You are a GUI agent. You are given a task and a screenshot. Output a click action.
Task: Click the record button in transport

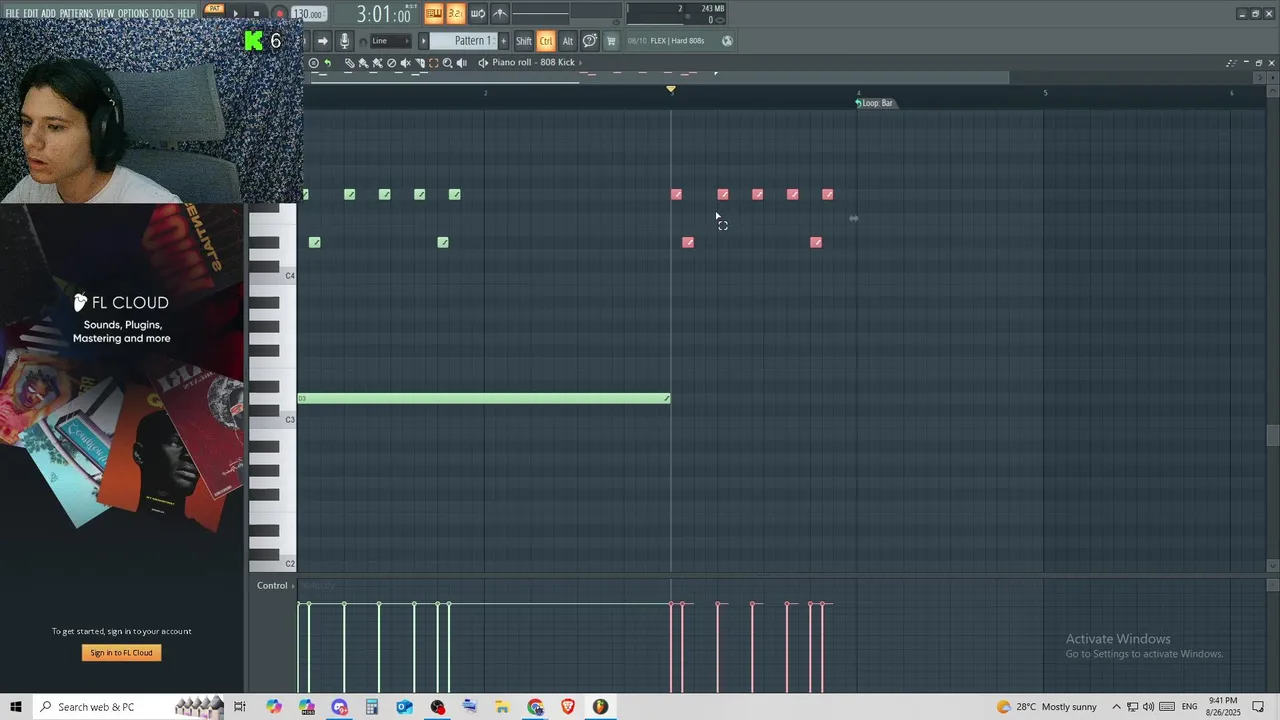point(280,14)
